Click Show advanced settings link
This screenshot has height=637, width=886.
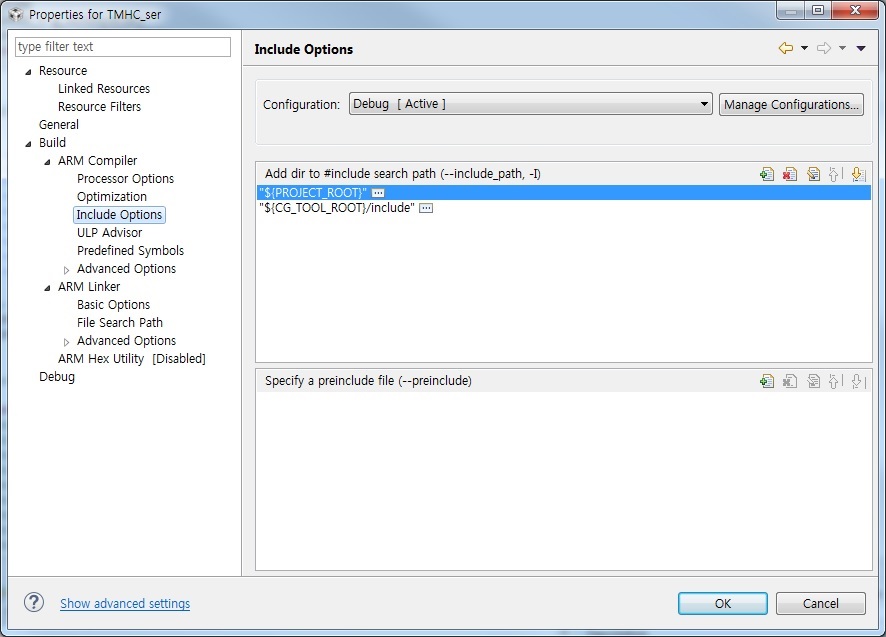(x=125, y=604)
